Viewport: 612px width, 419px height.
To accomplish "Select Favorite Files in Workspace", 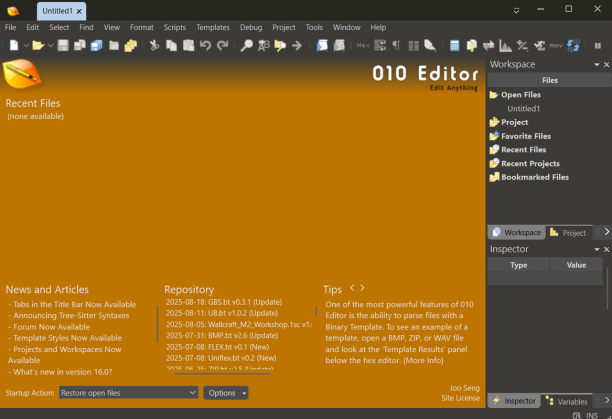I will coord(526,136).
